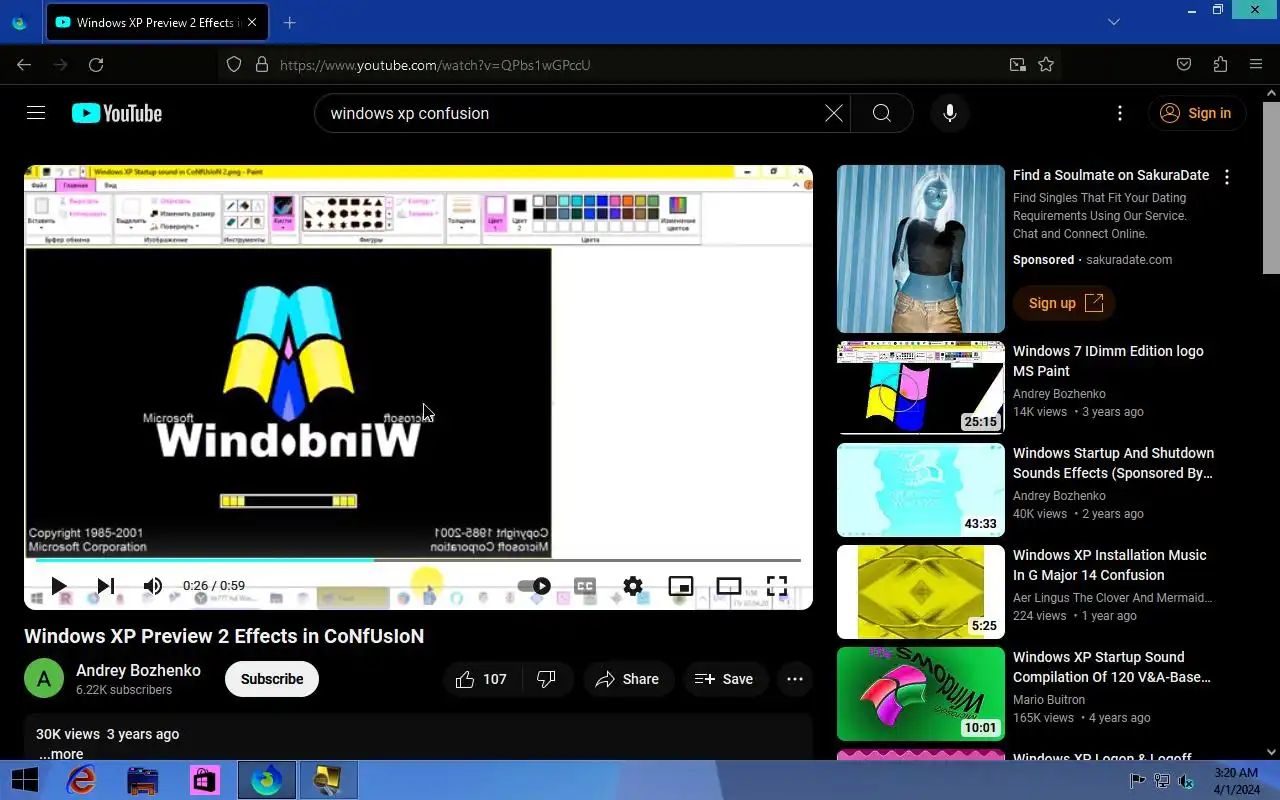1280x800 pixels.
Task: Open the Pocket save button
Action: [1184, 65]
